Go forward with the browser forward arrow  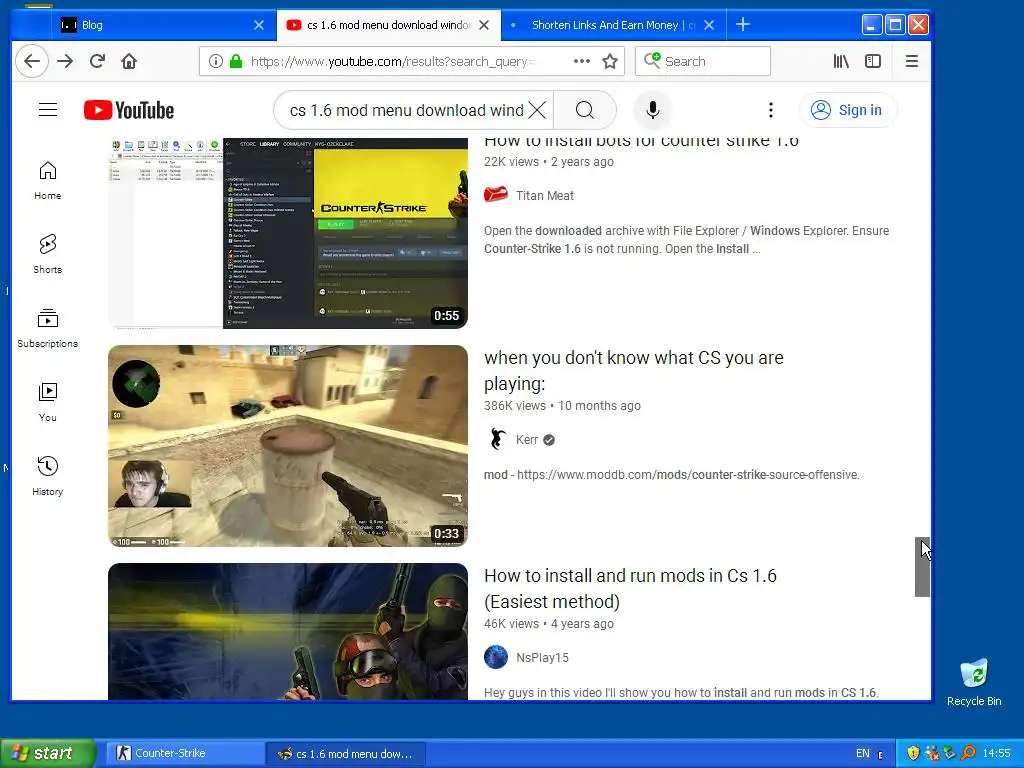[x=65, y=61]
